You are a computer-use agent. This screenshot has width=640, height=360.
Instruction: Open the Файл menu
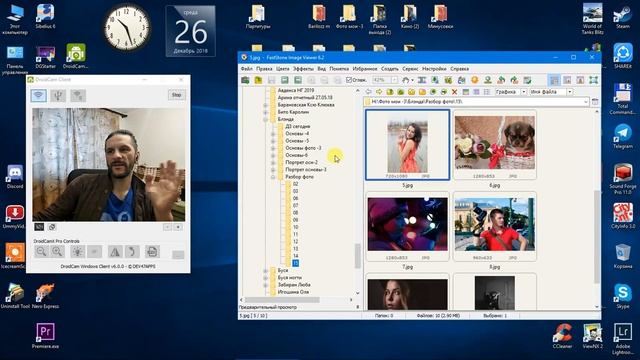[x=247, y=69]
